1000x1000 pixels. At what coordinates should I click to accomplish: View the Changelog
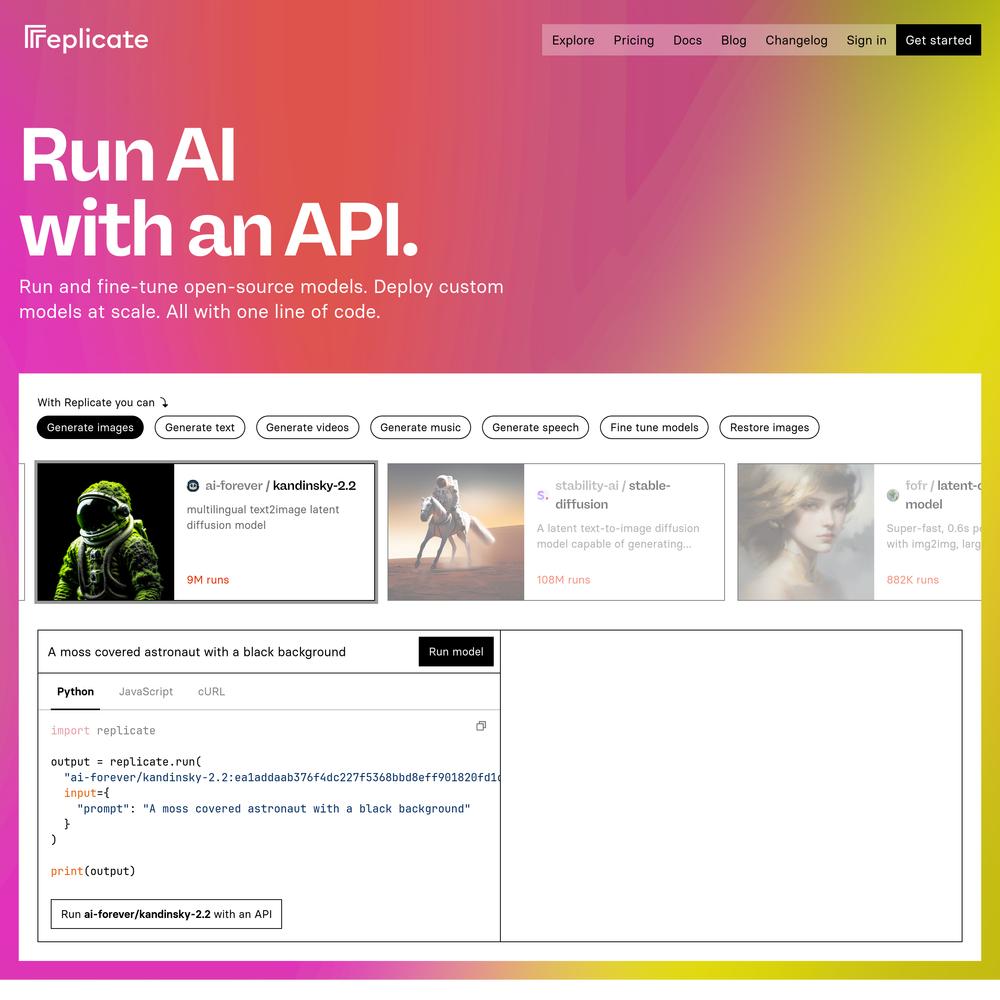point(796,40)
